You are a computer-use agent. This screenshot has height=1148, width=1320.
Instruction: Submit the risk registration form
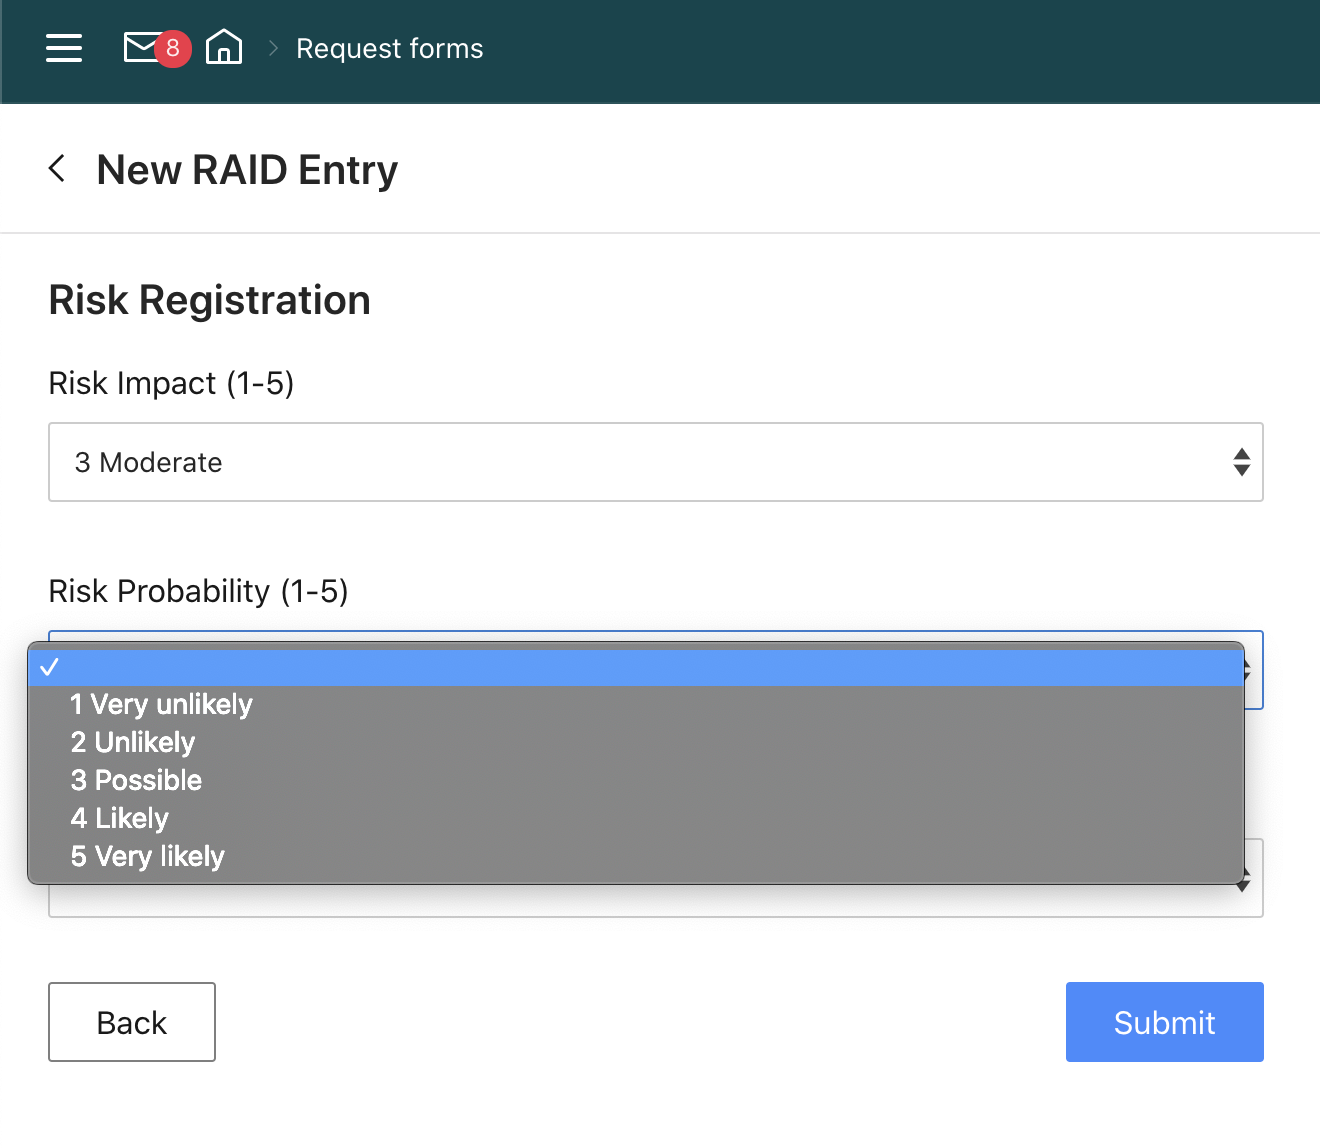click(x=1165, y=1022)
